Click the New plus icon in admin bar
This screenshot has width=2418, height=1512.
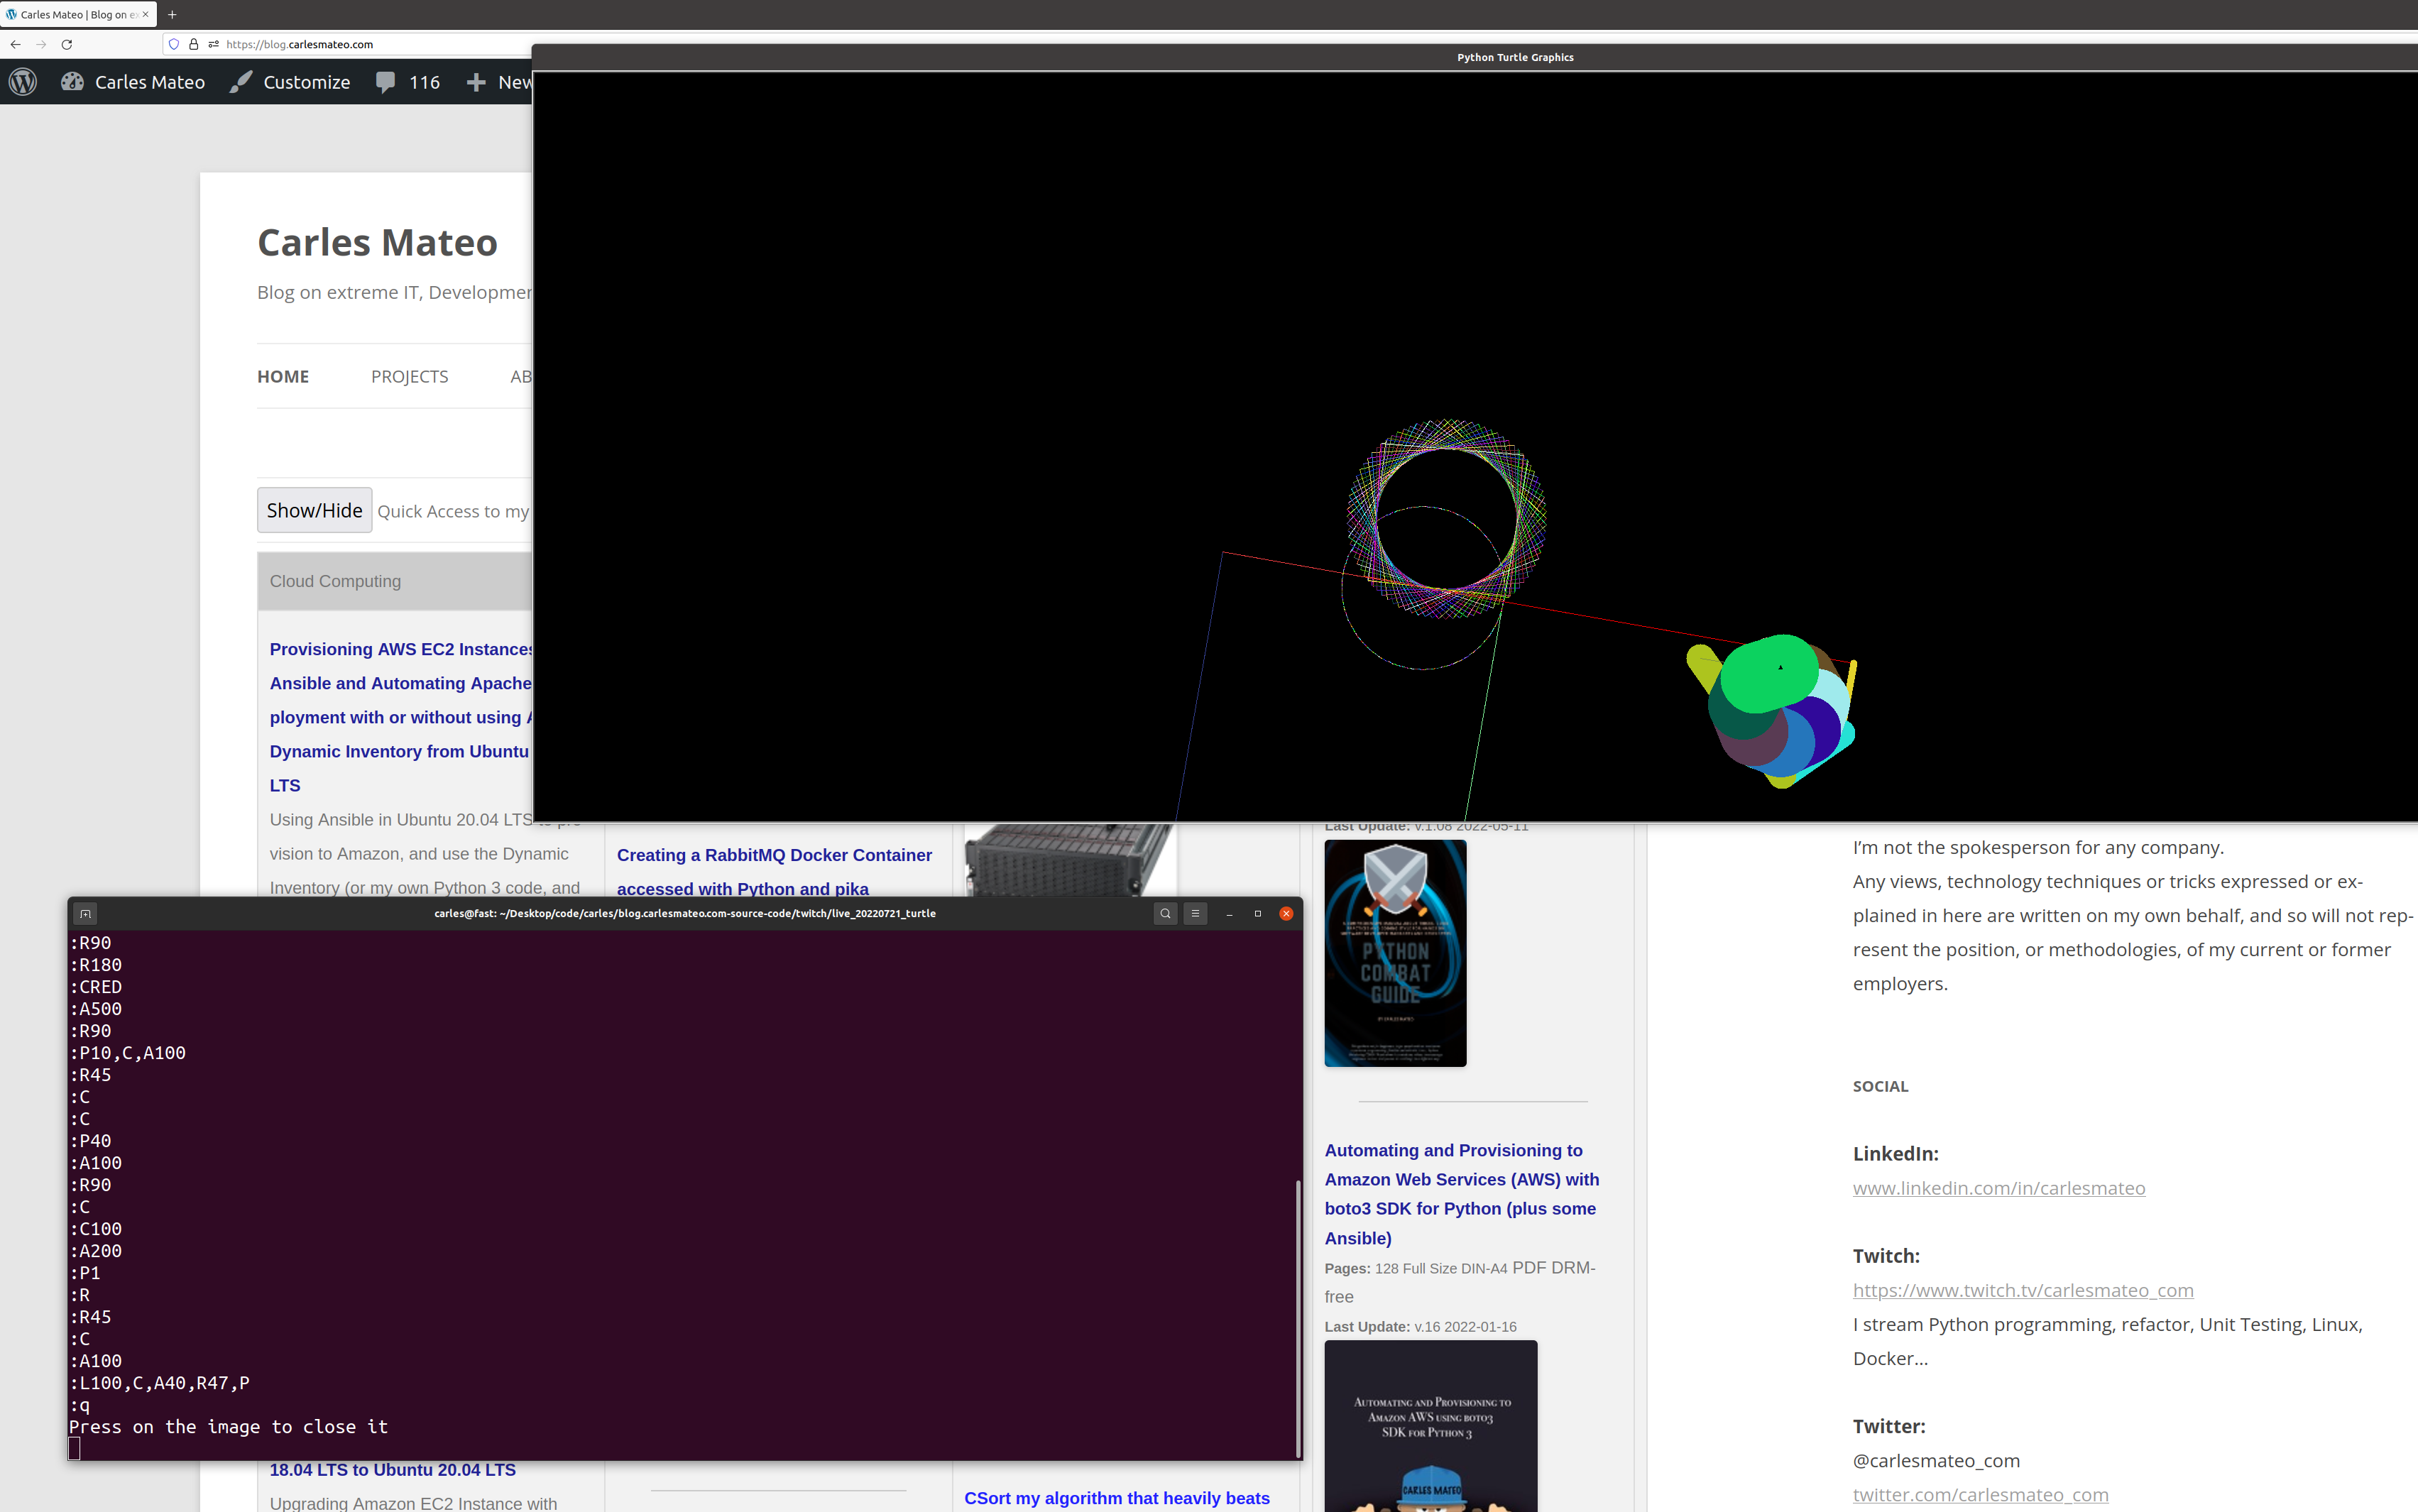pyautogui.click(x=476, y=82)
